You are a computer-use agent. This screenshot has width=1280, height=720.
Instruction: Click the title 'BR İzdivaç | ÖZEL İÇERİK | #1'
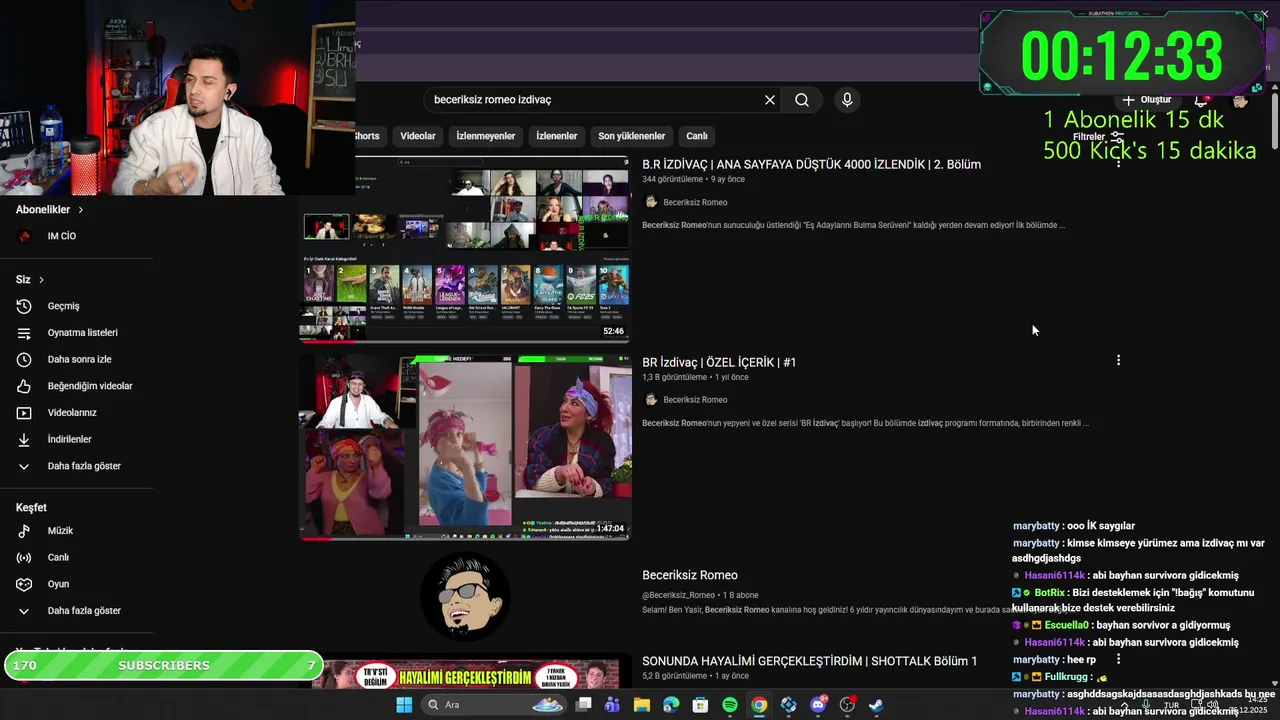[719, 362]
